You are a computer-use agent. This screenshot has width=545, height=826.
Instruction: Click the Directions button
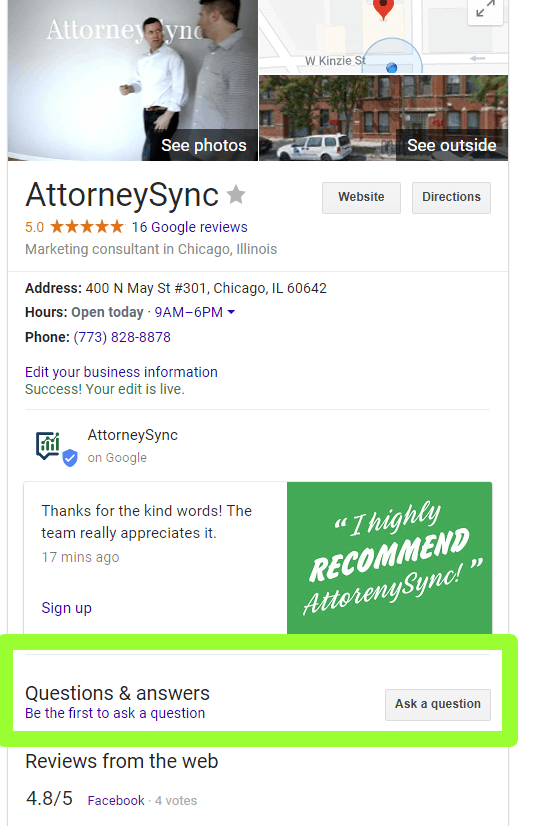[x=451, y=198]
